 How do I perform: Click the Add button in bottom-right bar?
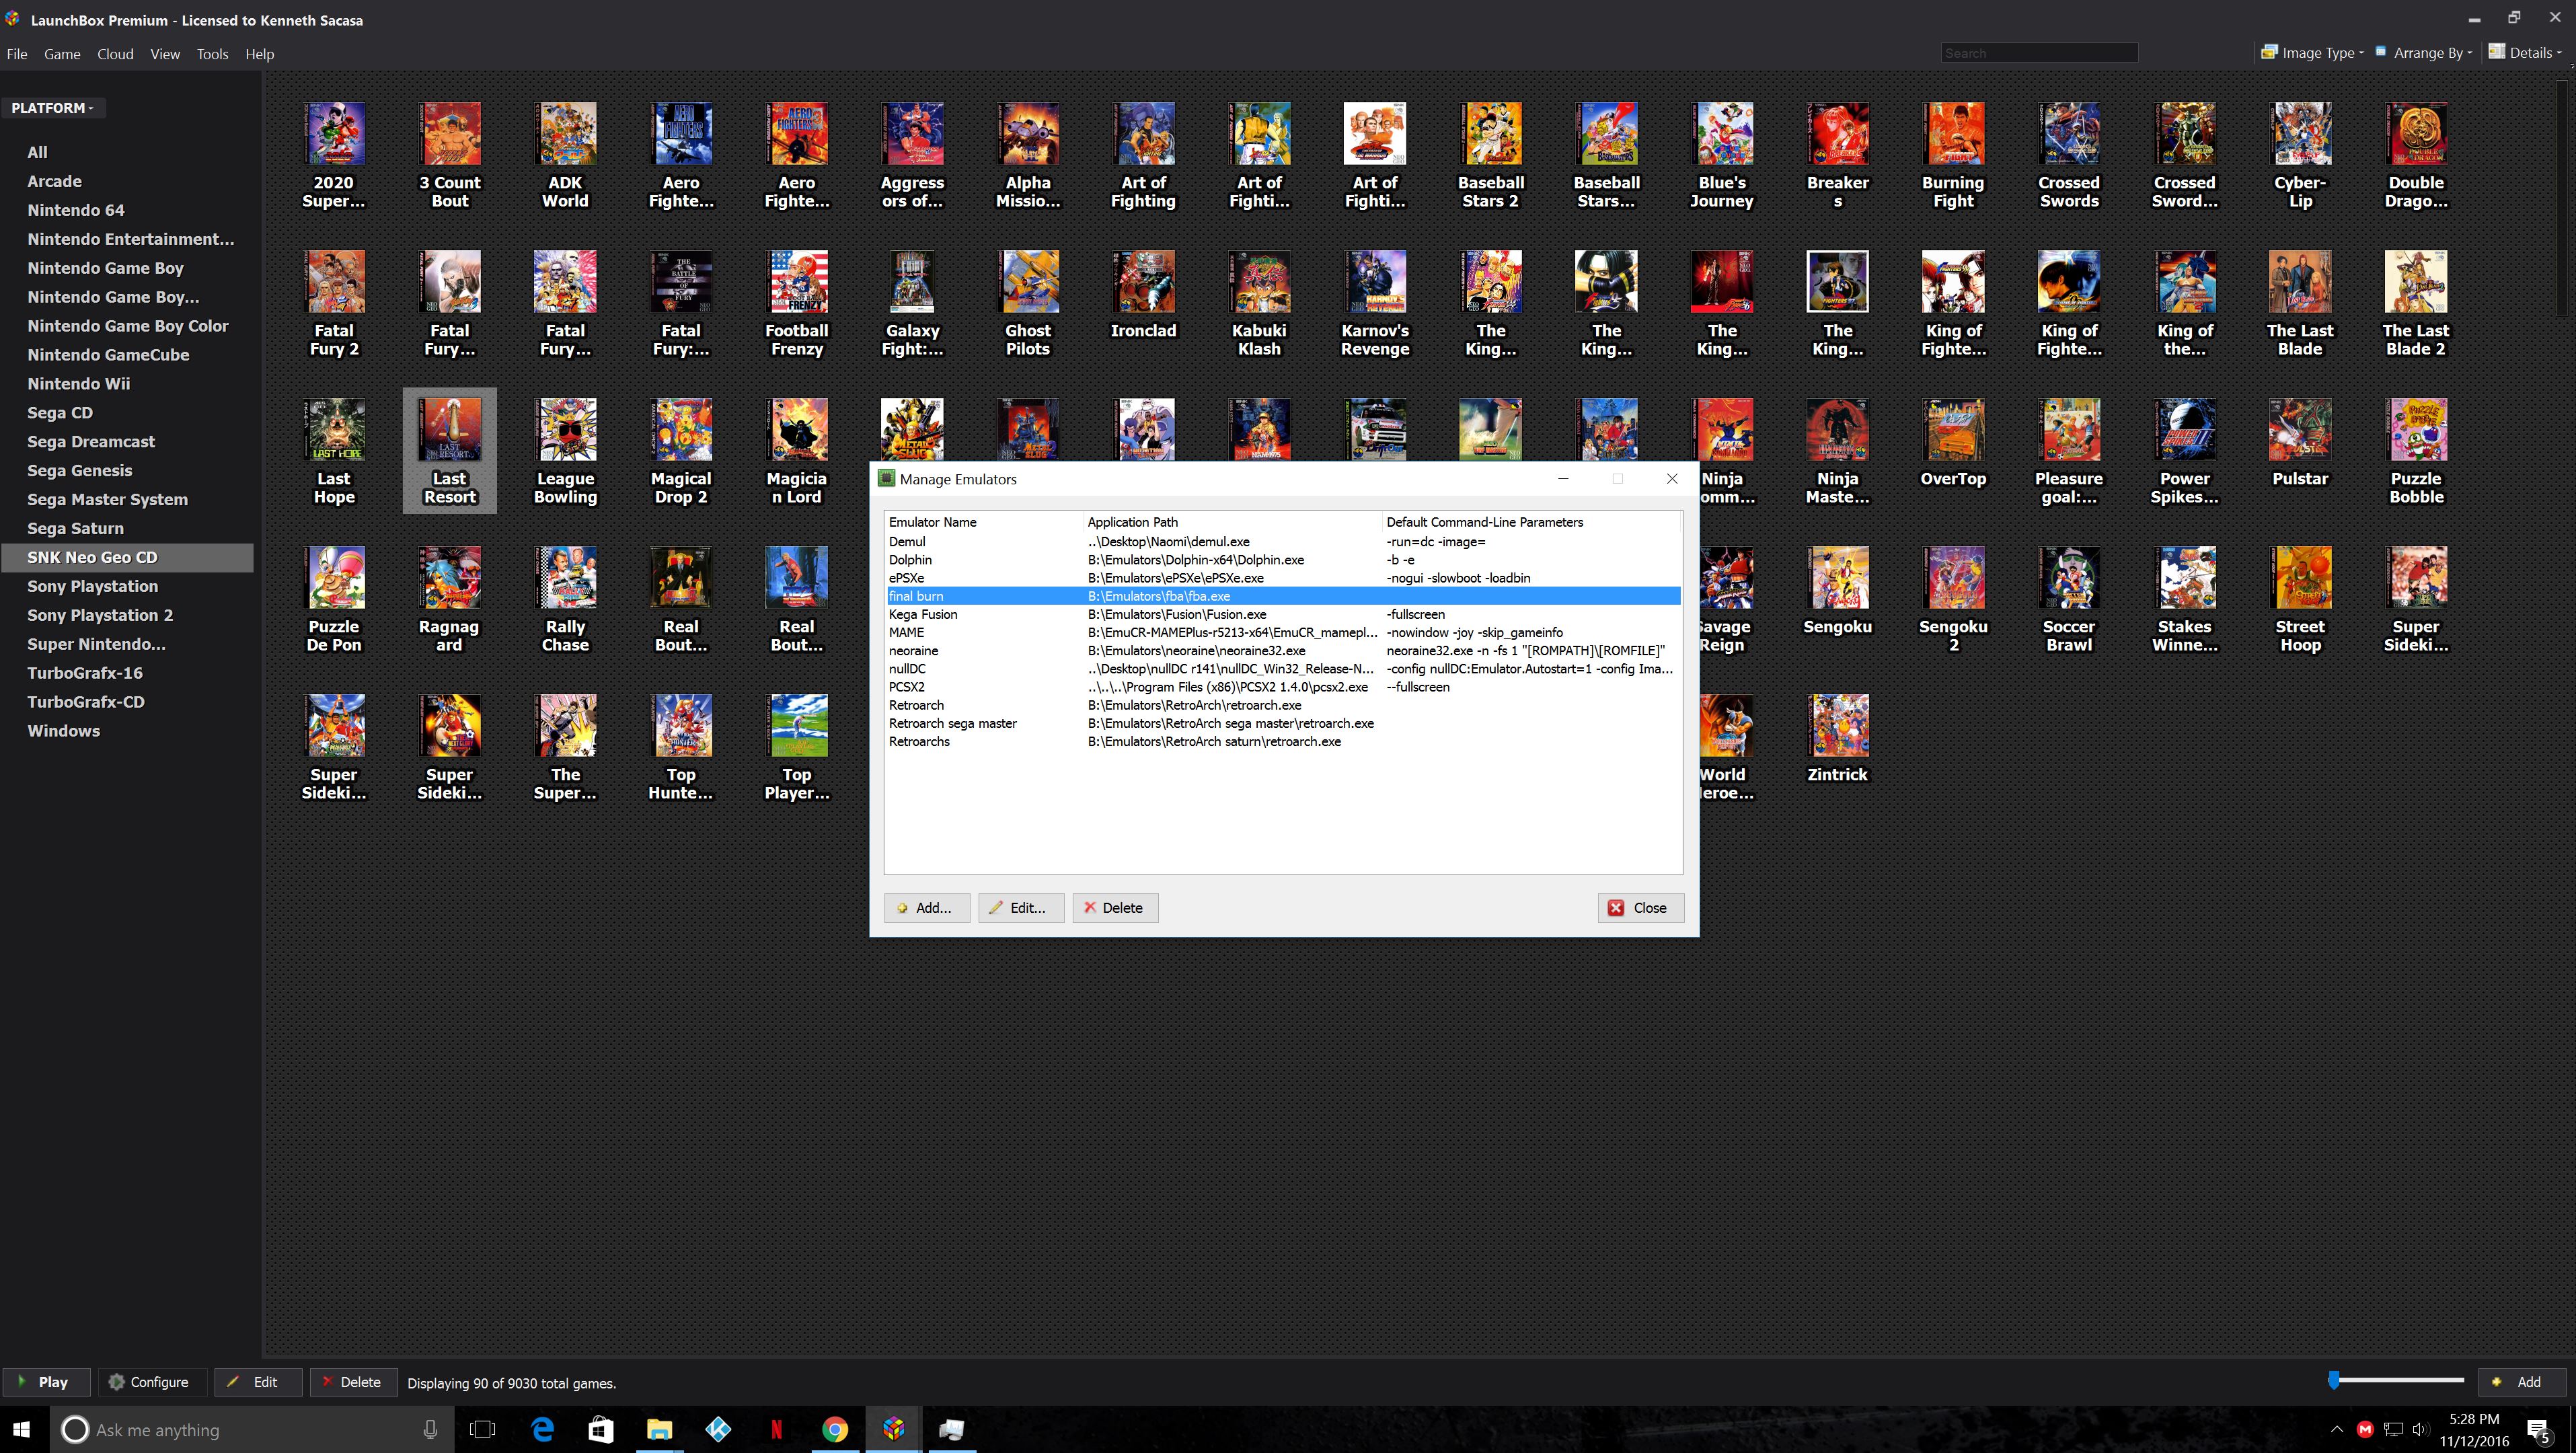point(2521,1382)
